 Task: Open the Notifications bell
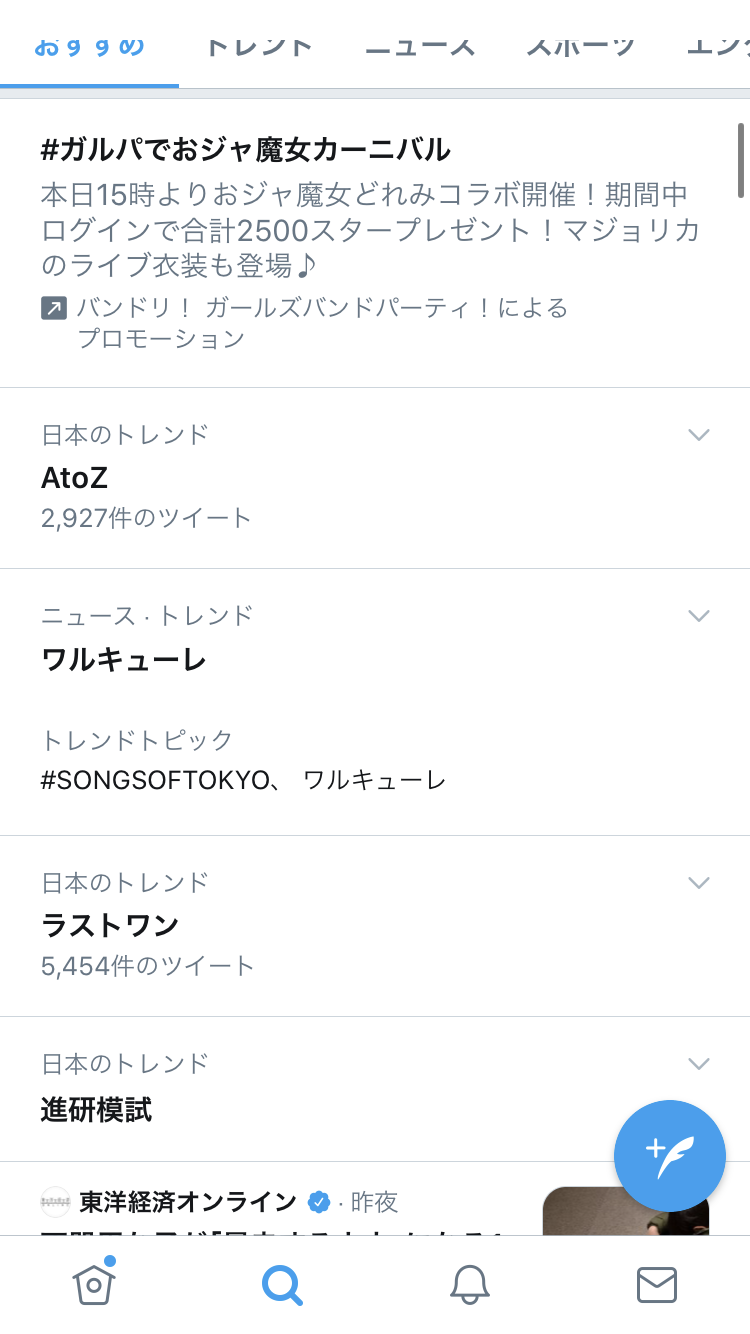(469, 1284)
